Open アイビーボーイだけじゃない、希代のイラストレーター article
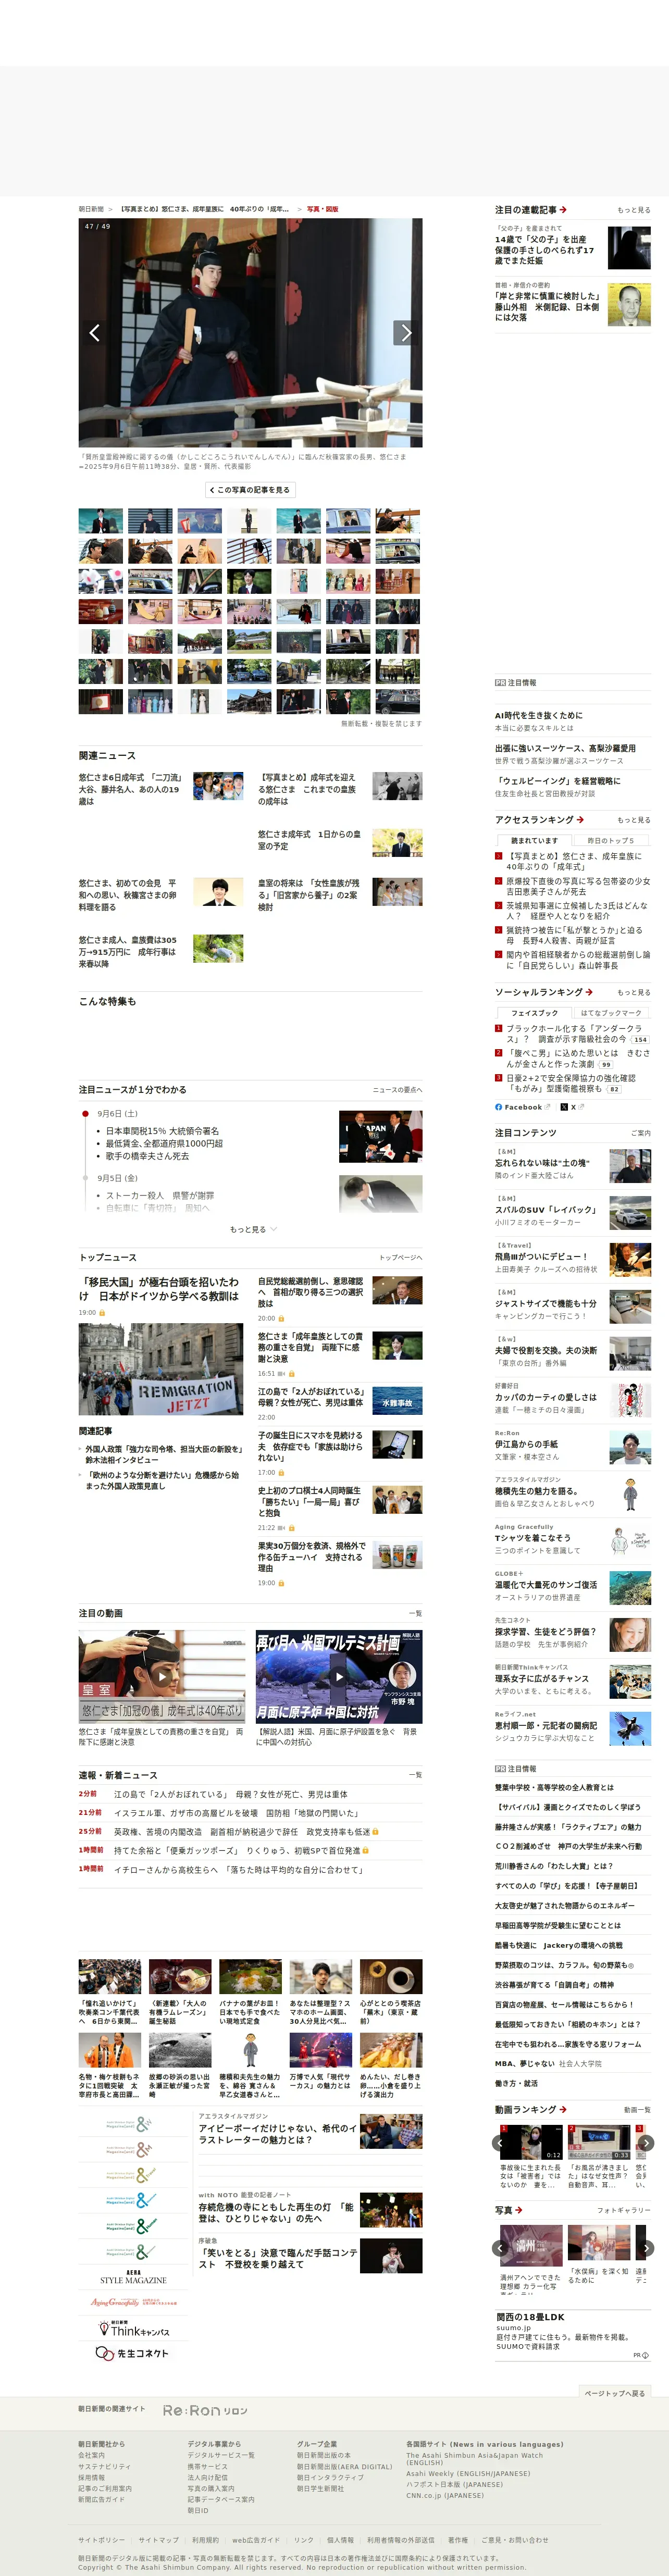This screenshot has width=669, height=2576. click(x=277, y=2134)
